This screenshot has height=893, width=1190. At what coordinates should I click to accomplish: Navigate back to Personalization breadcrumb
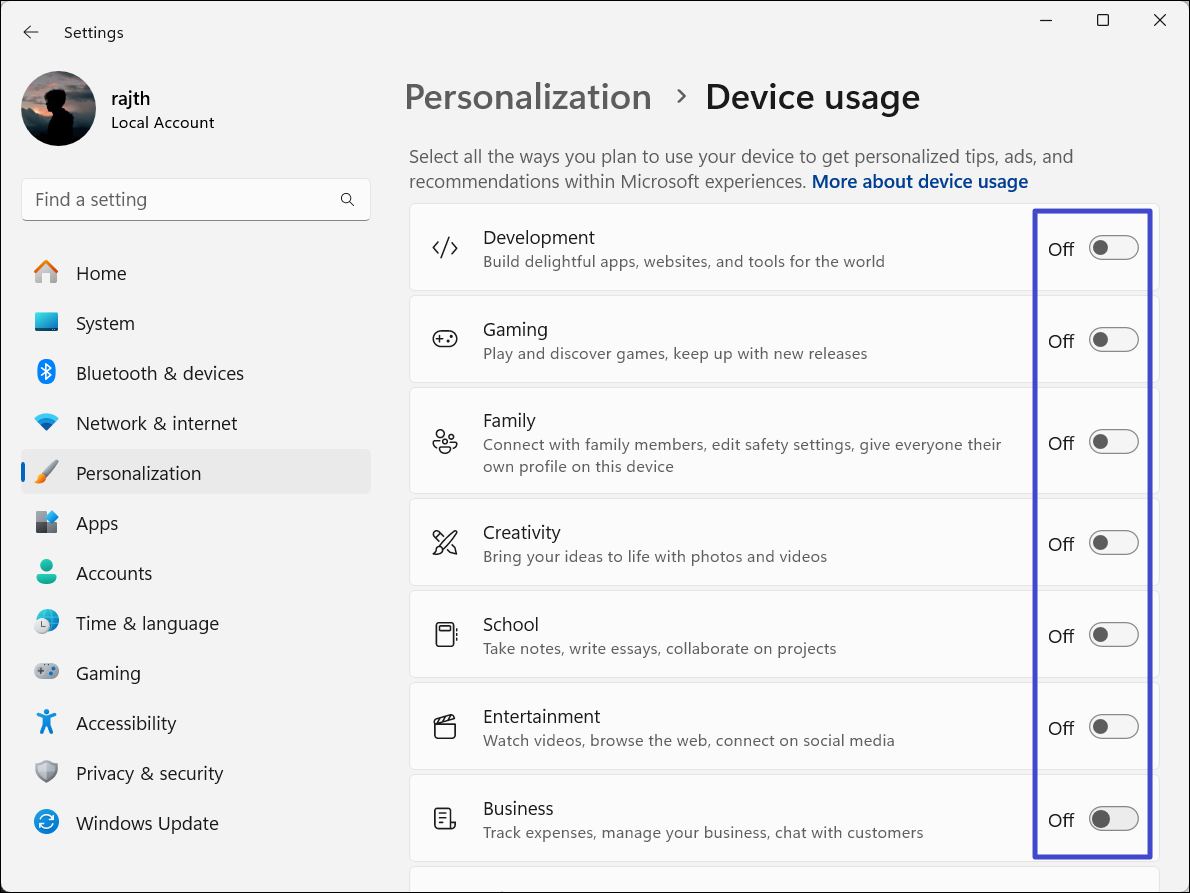click(x=528, y=97)
